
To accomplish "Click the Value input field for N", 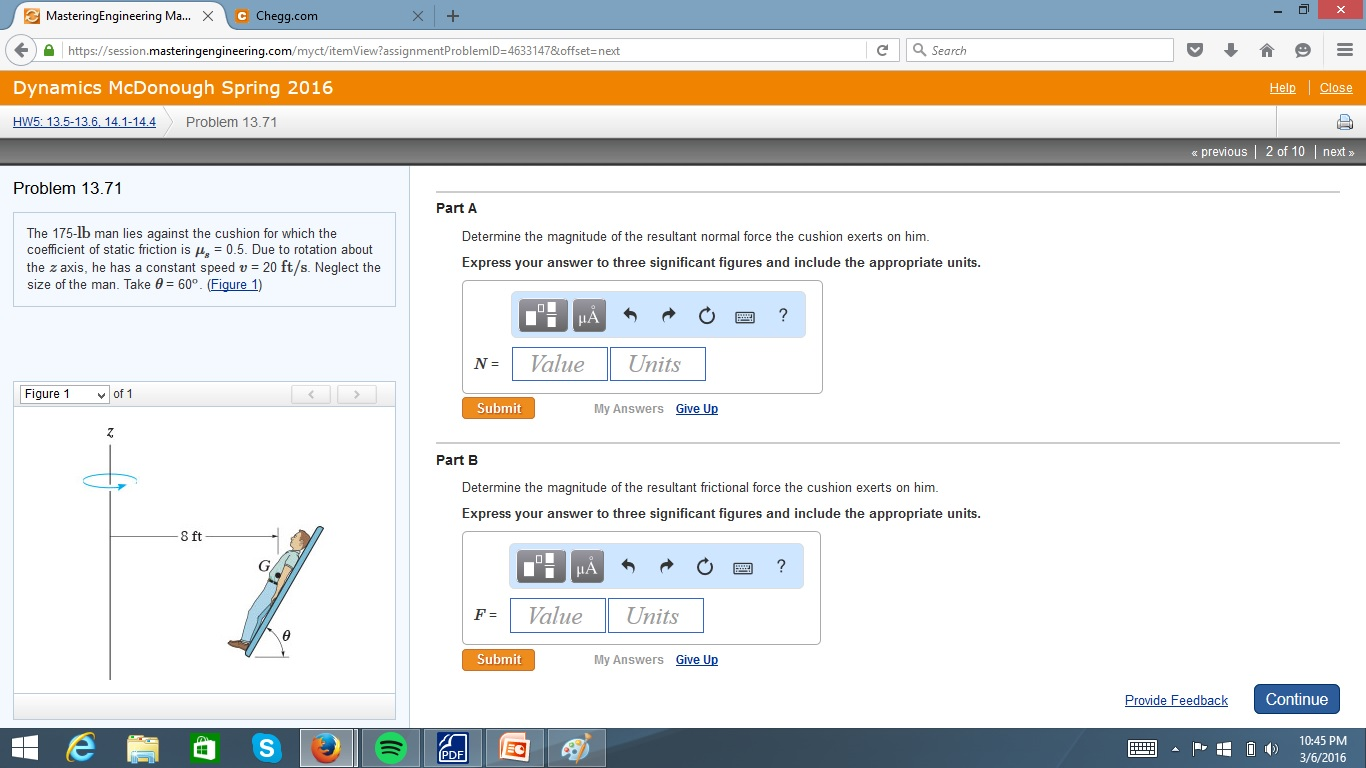I will tap(558, 363).
